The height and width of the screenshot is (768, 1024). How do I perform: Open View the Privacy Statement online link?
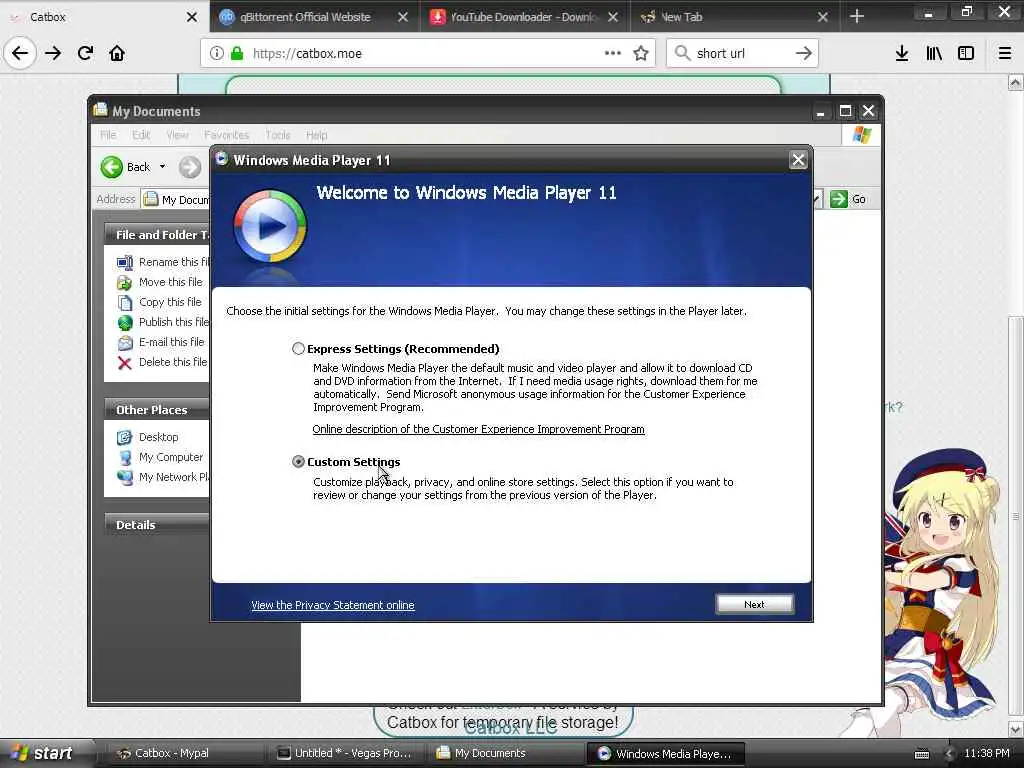(332, 605)
